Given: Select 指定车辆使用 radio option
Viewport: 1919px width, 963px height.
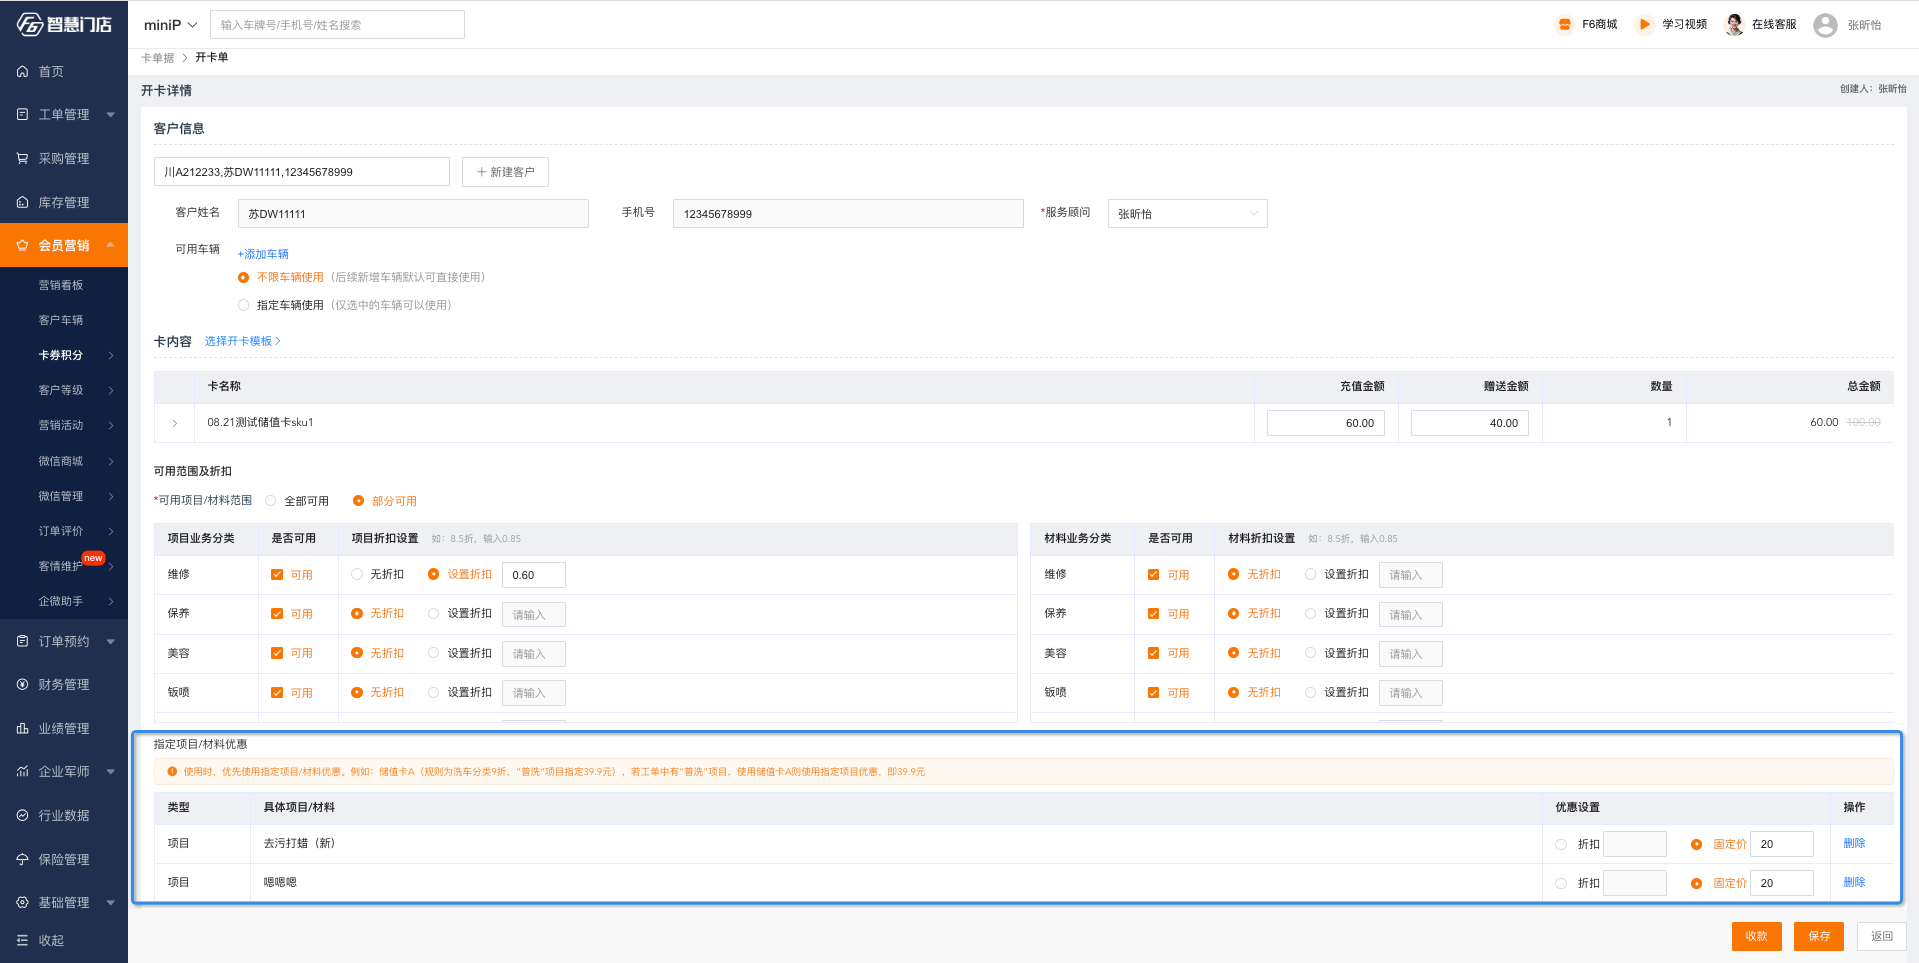Looking at the screenshot, I should 243,306.
